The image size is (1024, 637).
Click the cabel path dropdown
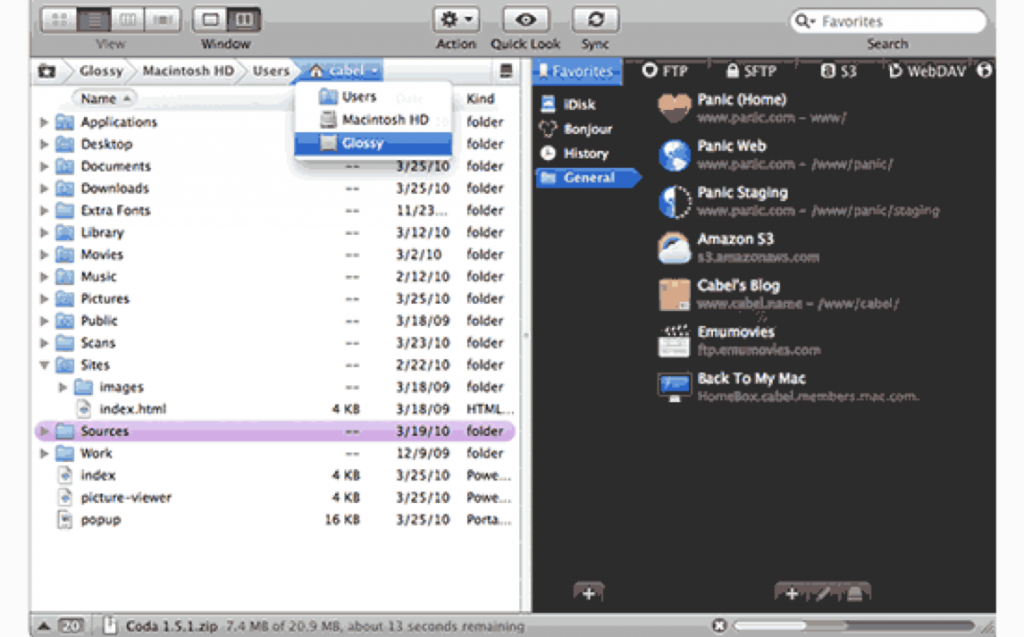342,71
